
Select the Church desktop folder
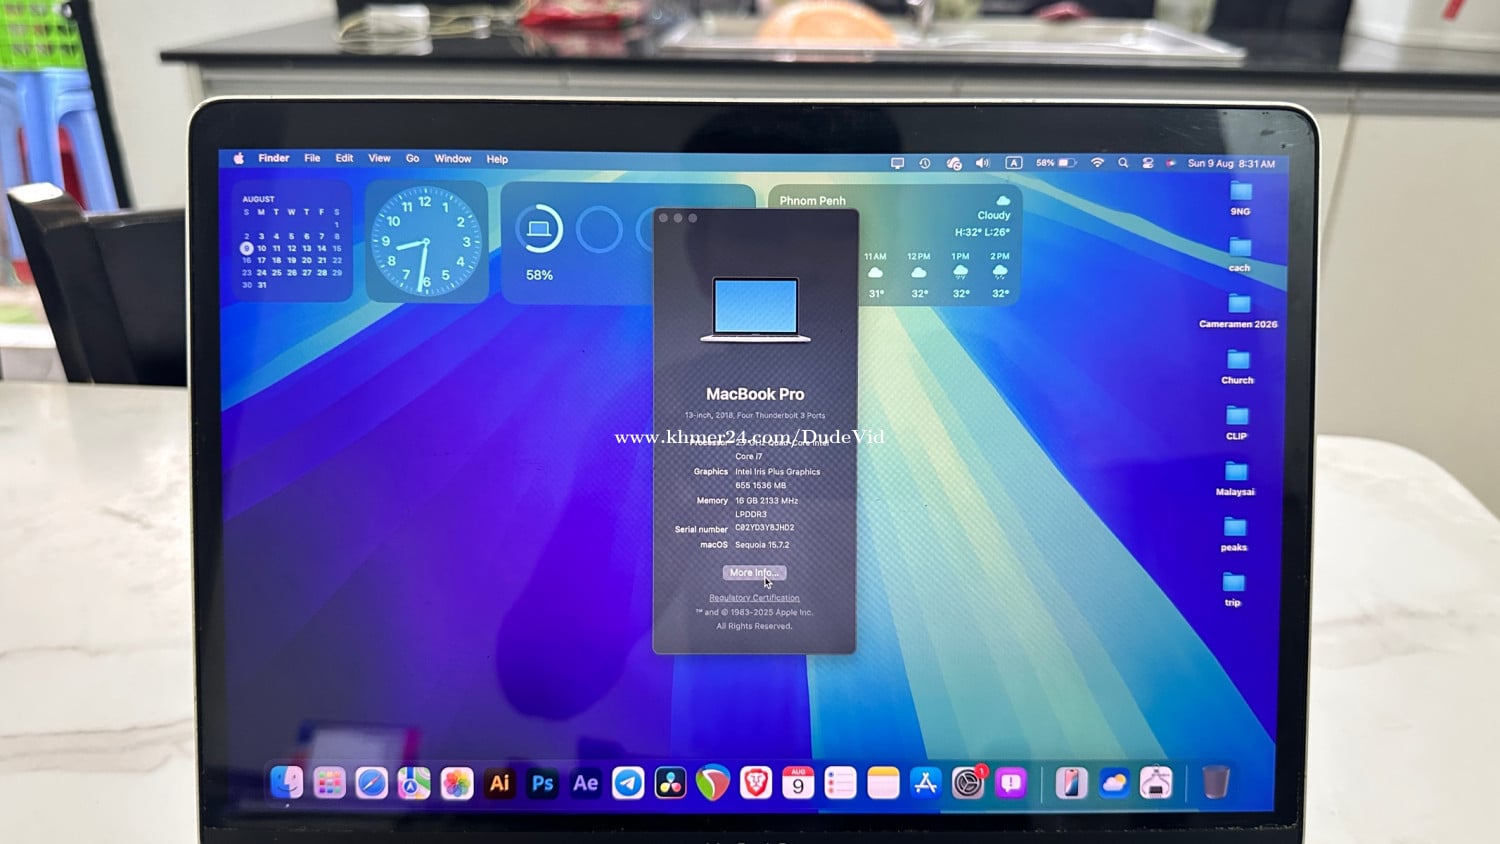pyautogui.click(x=1238, y=366)
